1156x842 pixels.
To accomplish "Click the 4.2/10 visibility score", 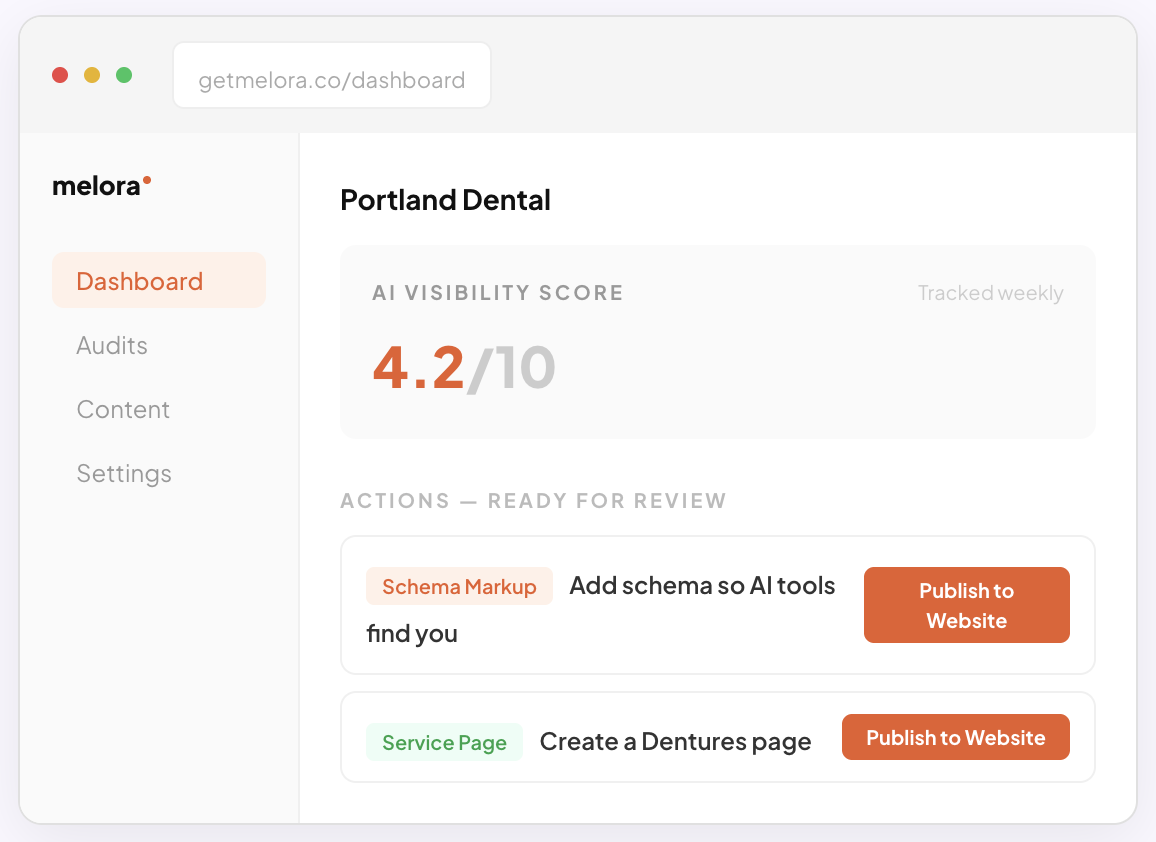I will pos(463,368).
